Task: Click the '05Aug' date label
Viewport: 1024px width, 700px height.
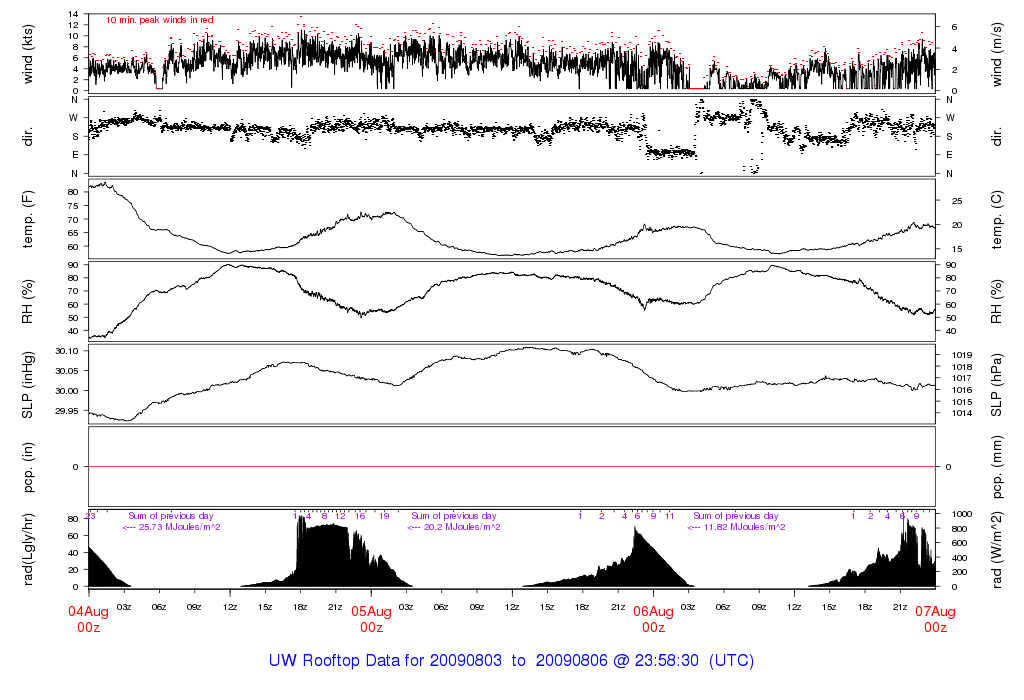Action: click(371, 612)
